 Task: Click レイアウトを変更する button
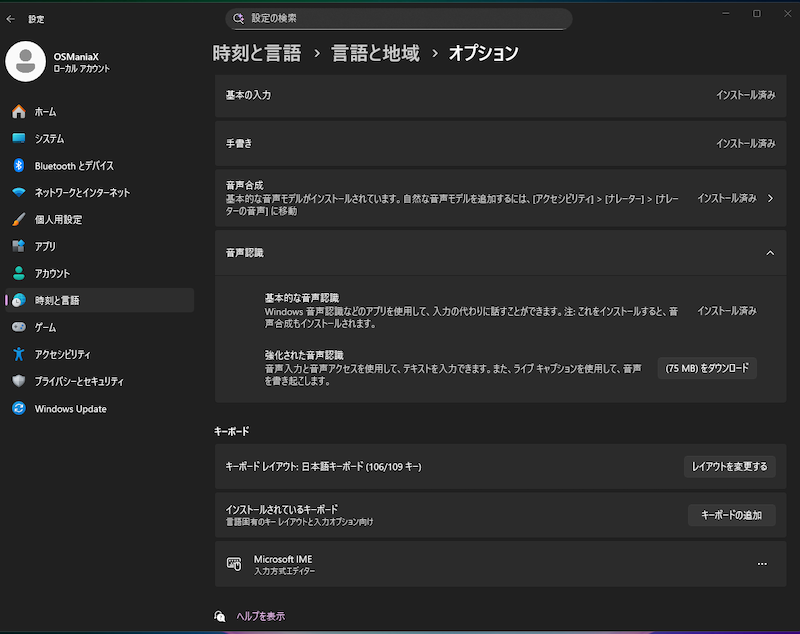[730, 466]
